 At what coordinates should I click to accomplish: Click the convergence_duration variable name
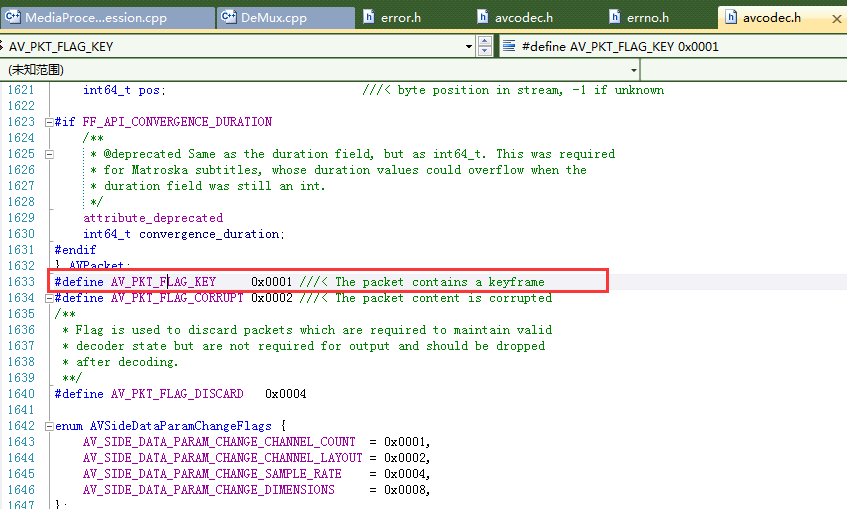[210, 234]
